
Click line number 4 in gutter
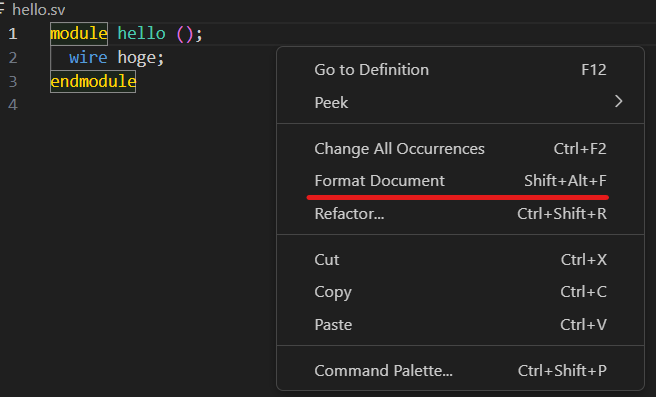[x=13, y=105]
